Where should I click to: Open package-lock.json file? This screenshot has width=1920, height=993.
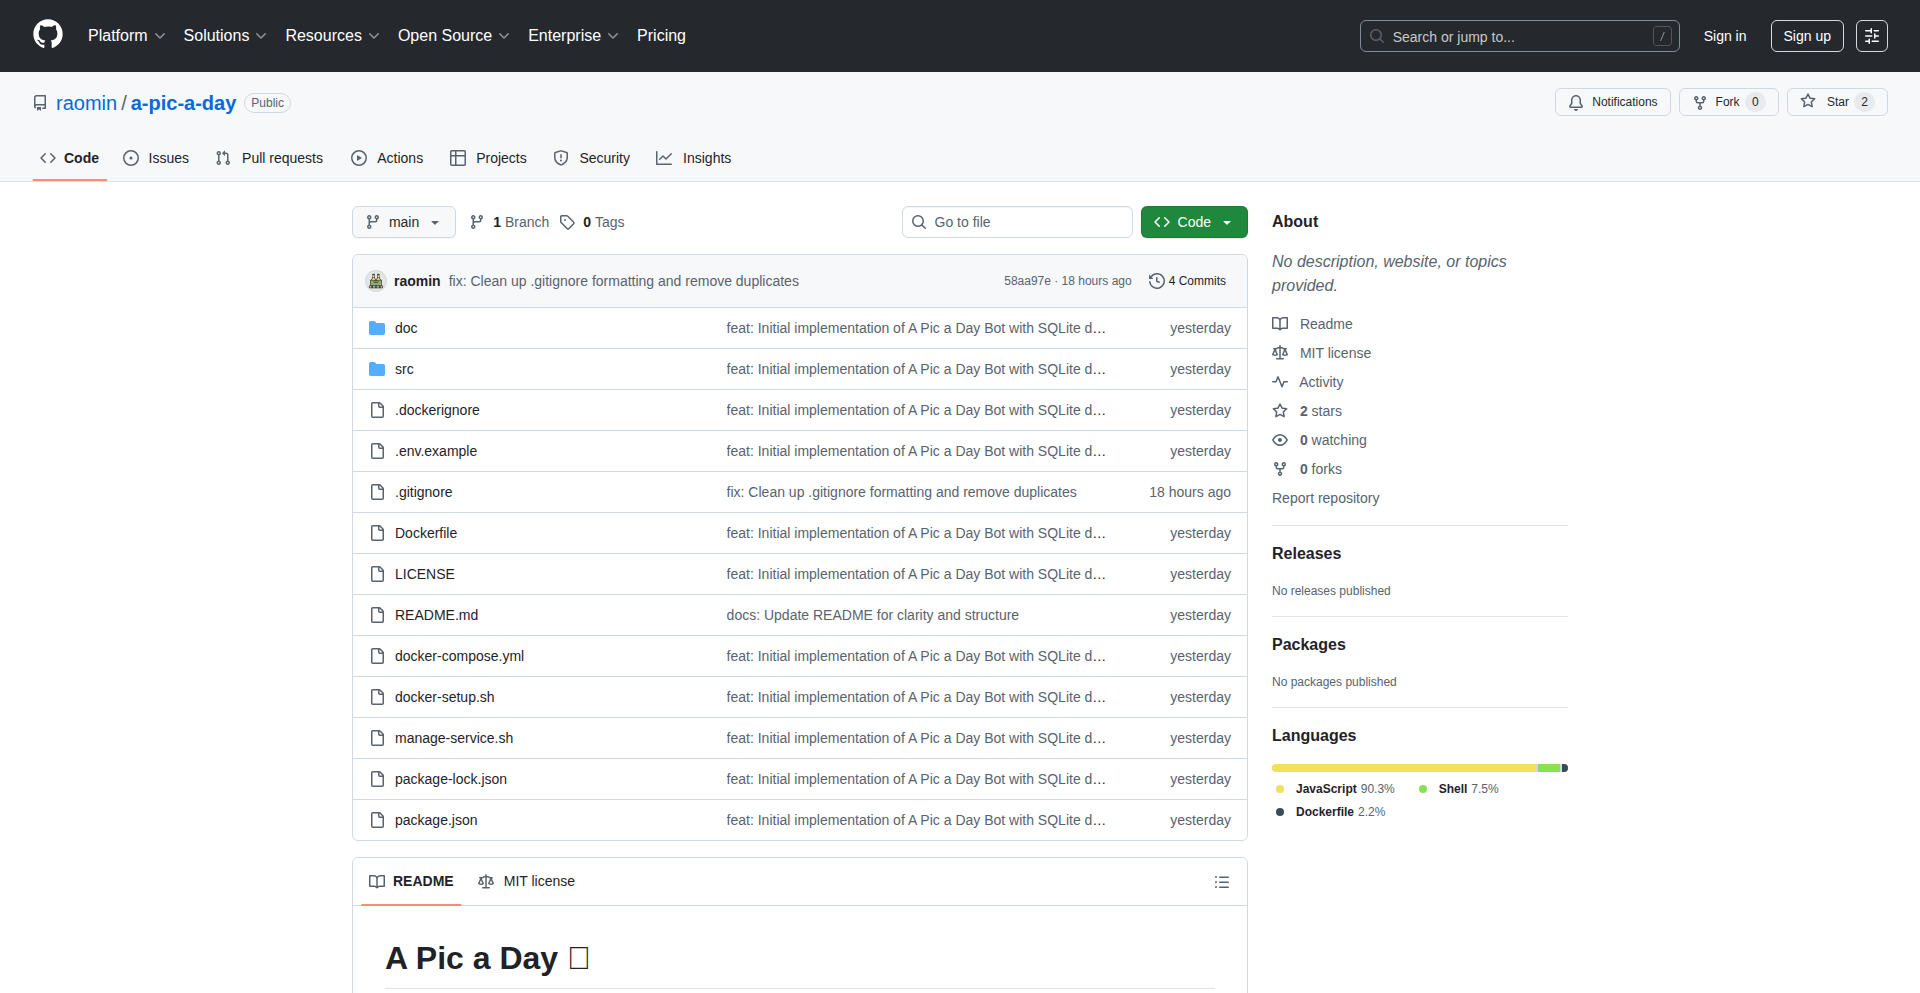[x=451, y=779]
